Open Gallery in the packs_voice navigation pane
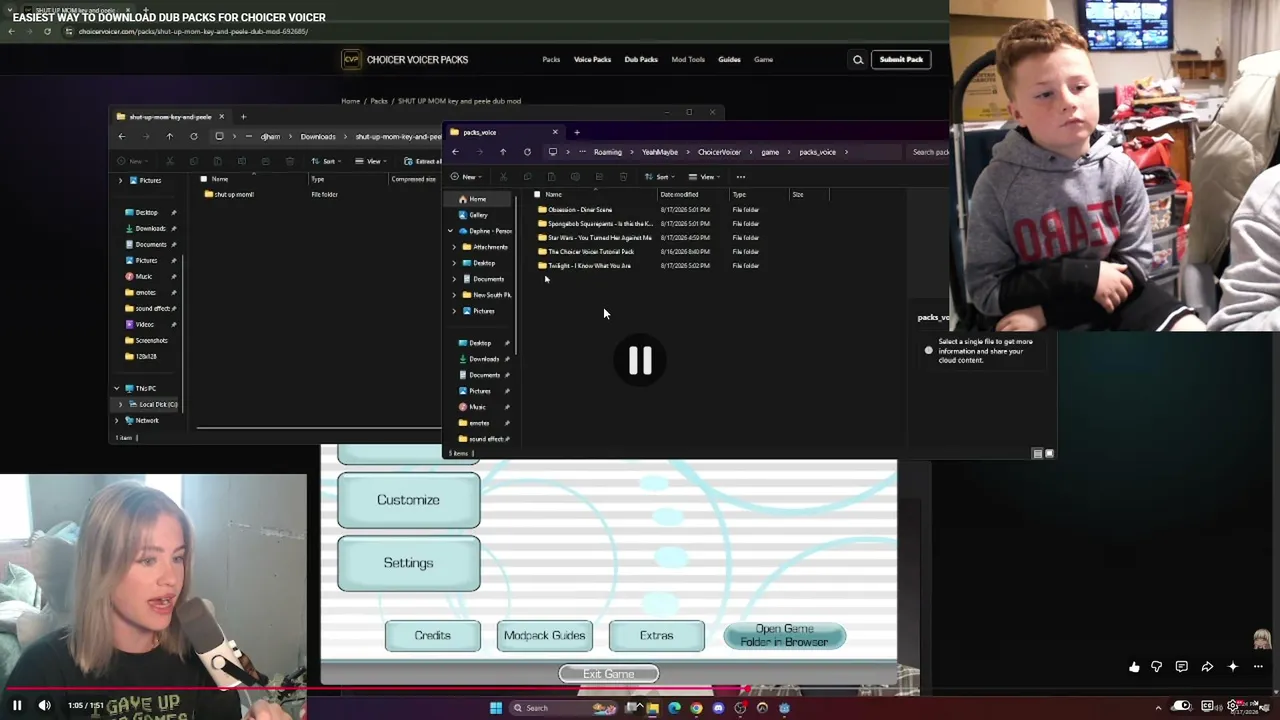The image size is (1280, 720). tap(478, 215)
